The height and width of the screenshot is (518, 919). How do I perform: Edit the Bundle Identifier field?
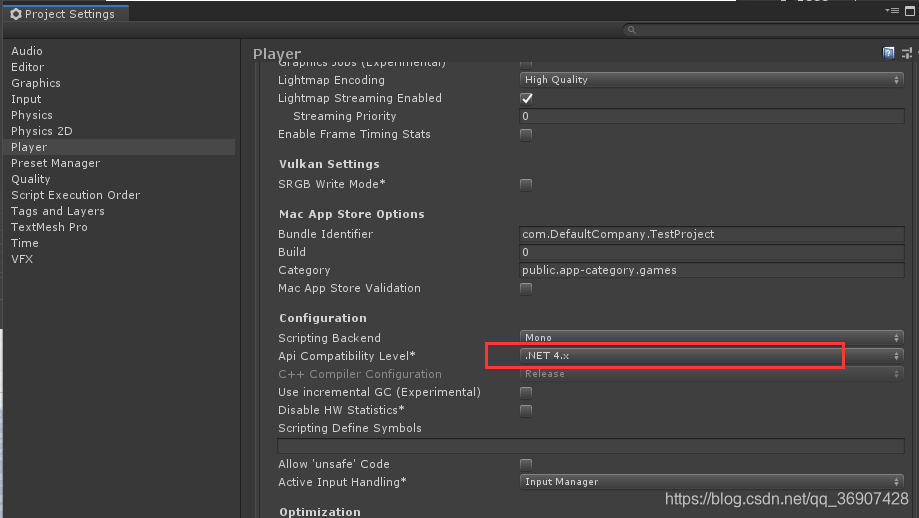(x=712, y=234)
